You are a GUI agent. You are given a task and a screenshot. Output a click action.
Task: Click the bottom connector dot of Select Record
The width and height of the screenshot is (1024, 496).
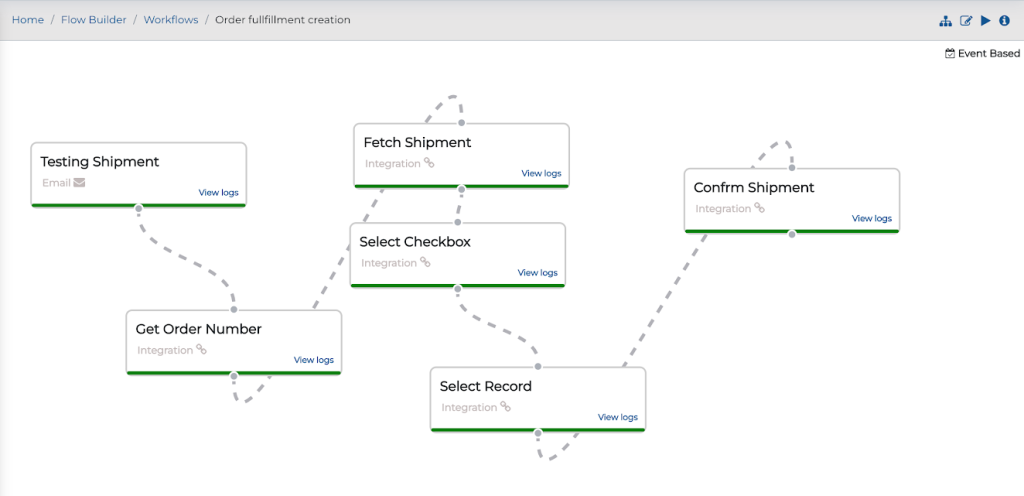tap(537, 433)
